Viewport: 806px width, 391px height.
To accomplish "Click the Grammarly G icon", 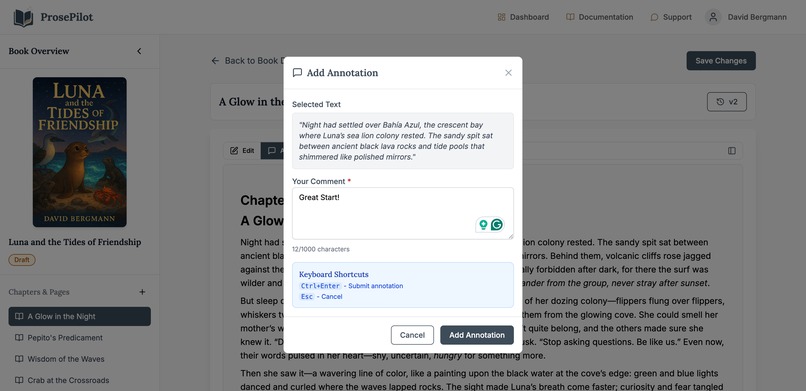I will click(x=497, y=225).
